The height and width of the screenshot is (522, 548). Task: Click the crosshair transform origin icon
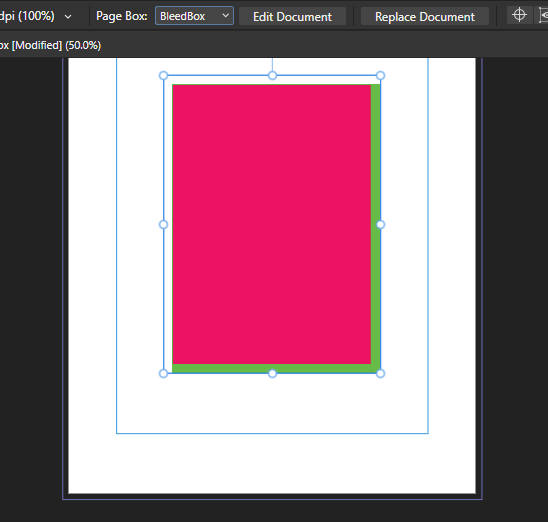click(x=519, y=15)
